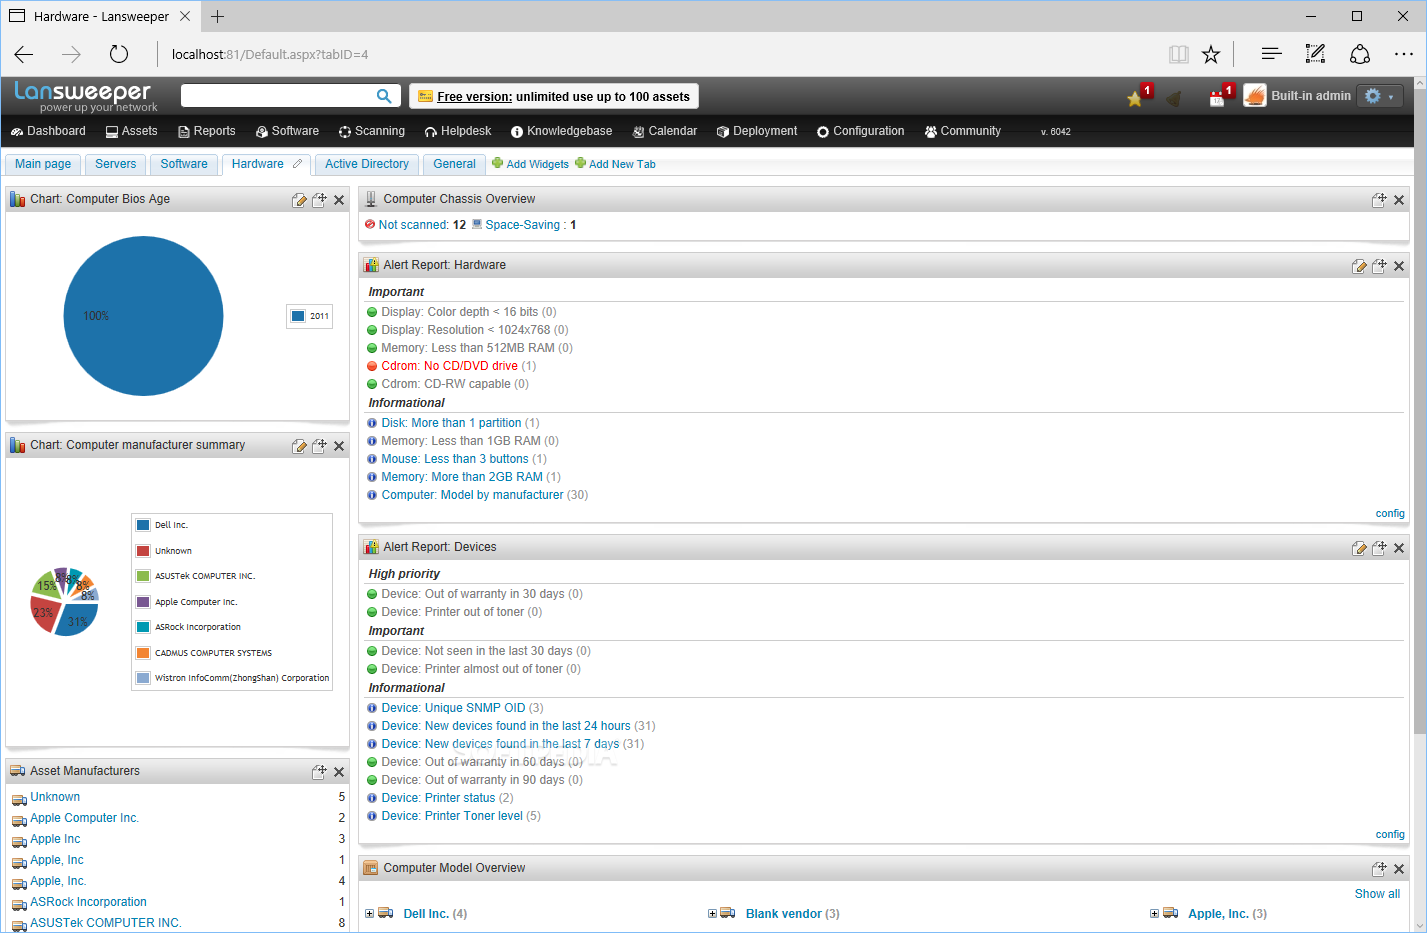Click the dark leaf icon in header
This screenshot has height=933, width=1427.
pos(1175,98)
